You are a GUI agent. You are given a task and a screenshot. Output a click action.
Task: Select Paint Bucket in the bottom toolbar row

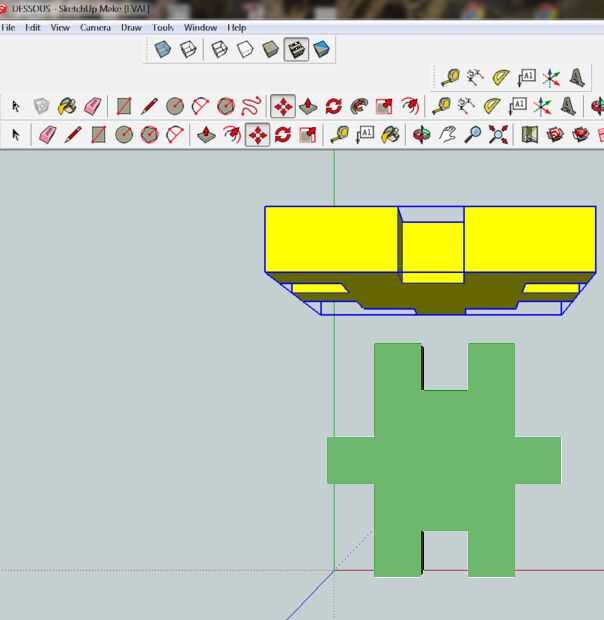(390, 135)
